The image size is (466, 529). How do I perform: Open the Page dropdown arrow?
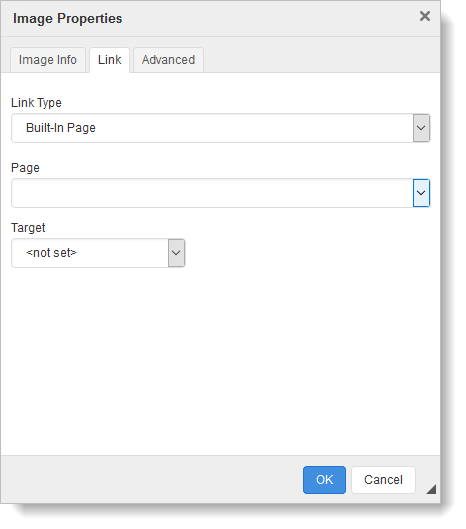click(x=421, y=193)
